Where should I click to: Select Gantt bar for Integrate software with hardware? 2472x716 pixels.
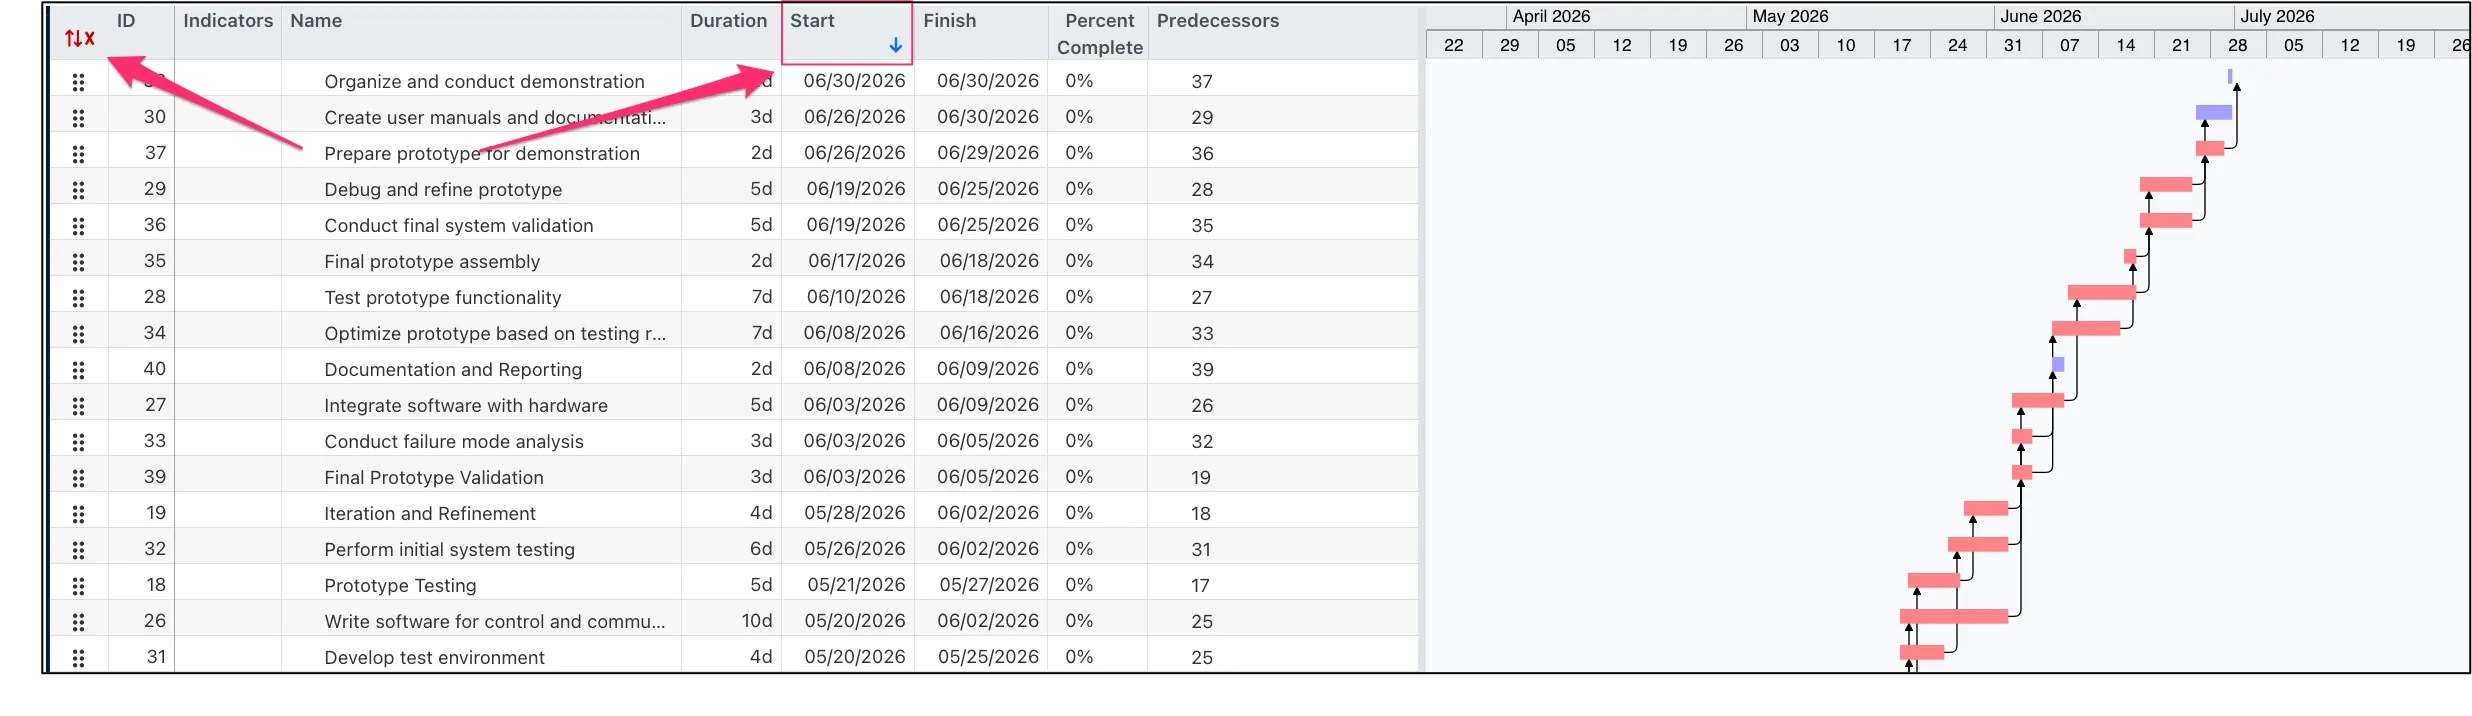click(2038, 401)
